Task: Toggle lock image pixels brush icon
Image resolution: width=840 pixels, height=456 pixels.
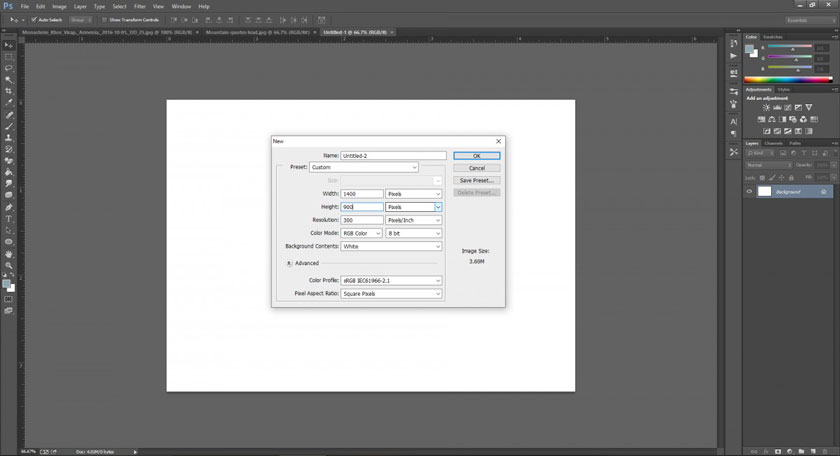Action: (772, 178)
